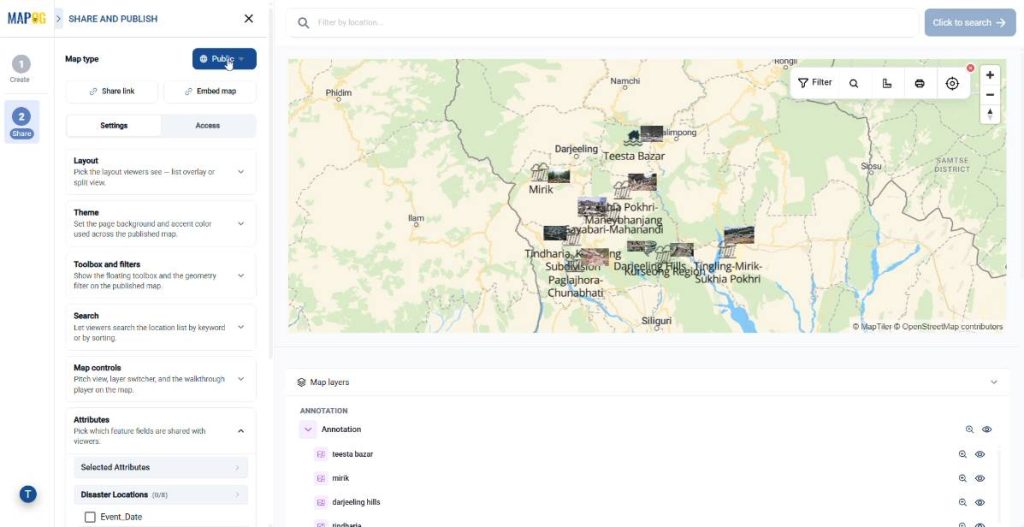Screen dimensions: 1024x527
Task: Zoom to the Annotation layer group
Action: [969, 430]
